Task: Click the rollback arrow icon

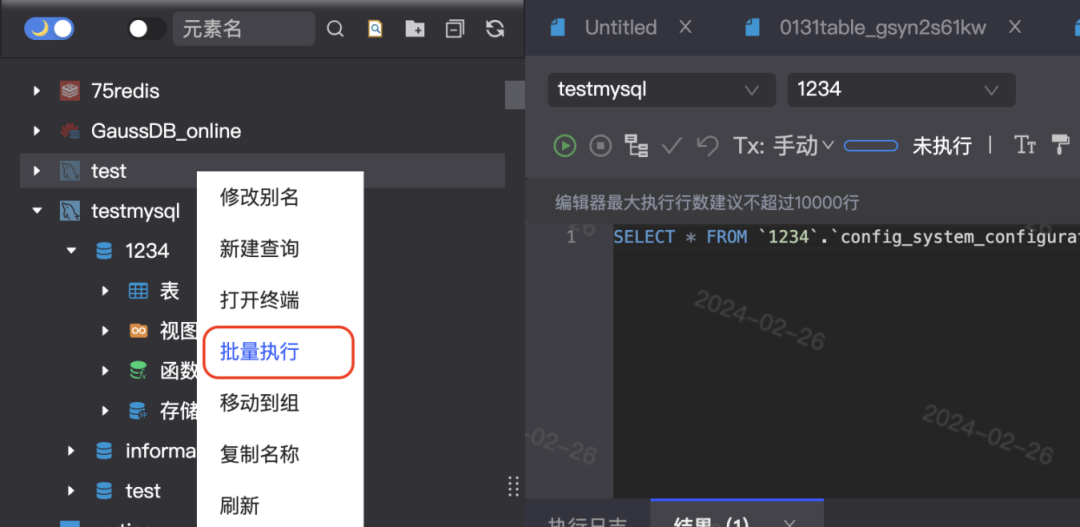Action: point(707,145)
